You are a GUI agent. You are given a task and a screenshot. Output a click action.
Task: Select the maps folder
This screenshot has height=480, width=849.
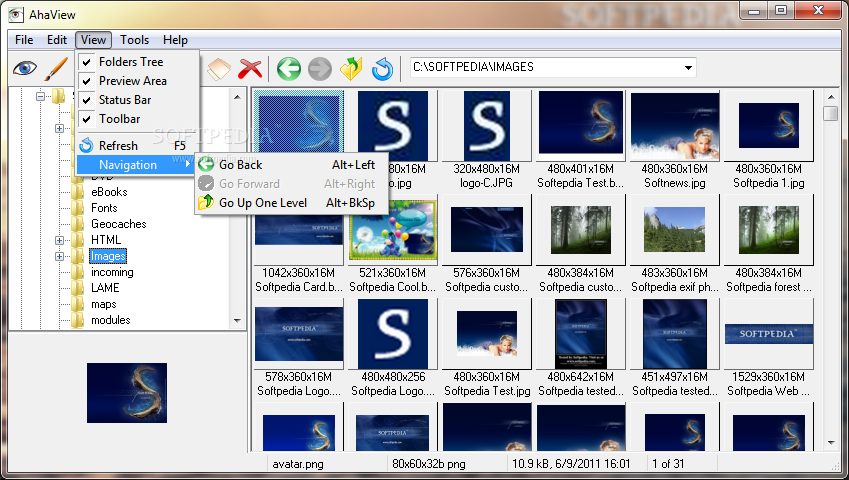click(103, 304)
